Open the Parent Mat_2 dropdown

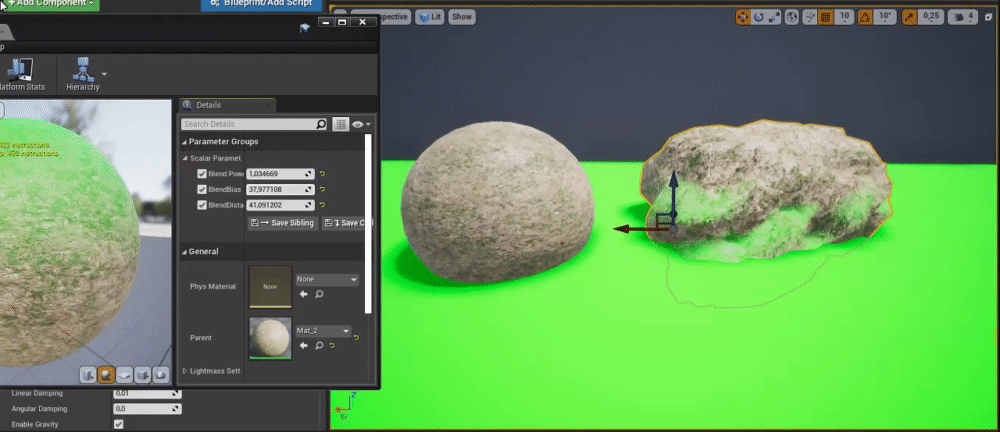323,331
